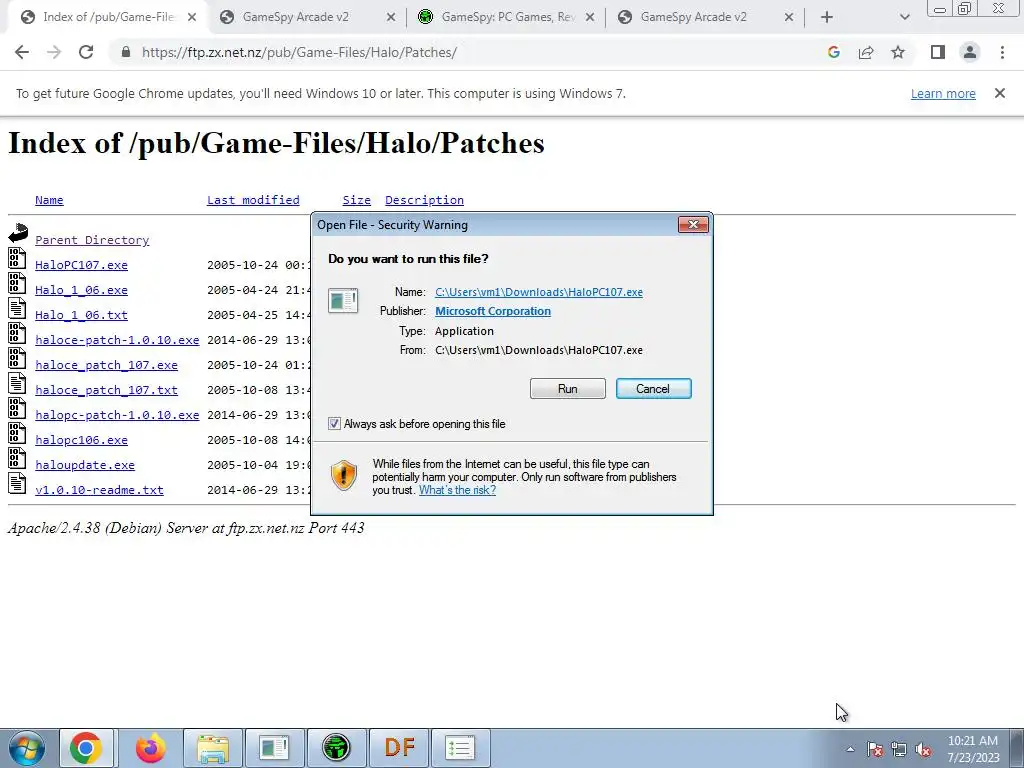Click the GameSpy Arcade taskbar icon

click(x=337, y=748)
